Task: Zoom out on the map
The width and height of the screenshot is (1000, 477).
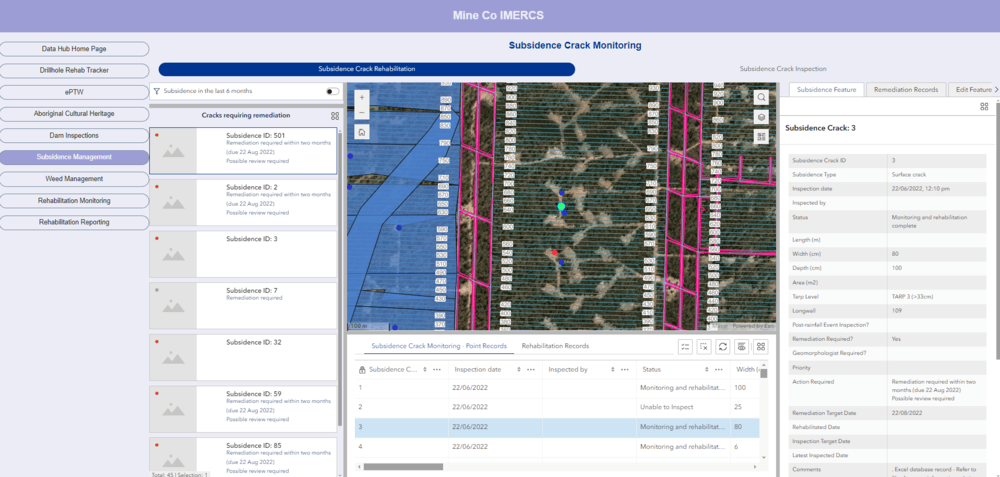Action: 362,112
